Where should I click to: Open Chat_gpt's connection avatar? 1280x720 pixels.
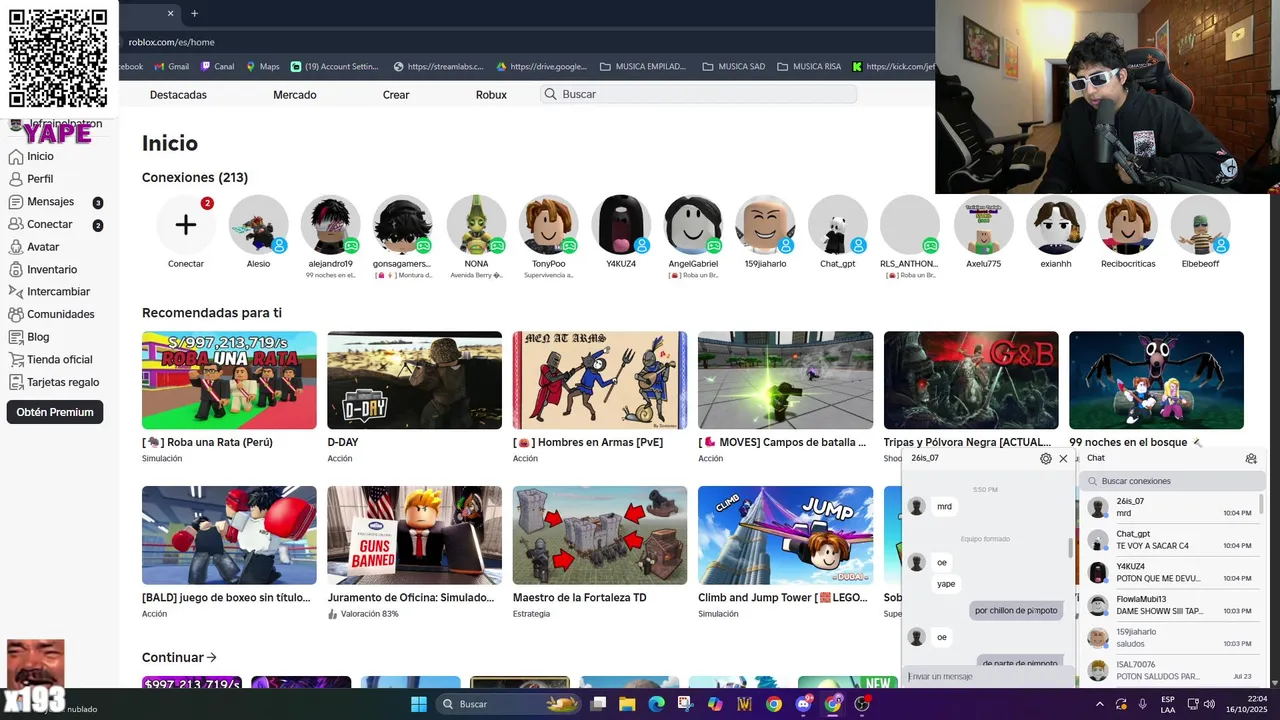point(838,225)
